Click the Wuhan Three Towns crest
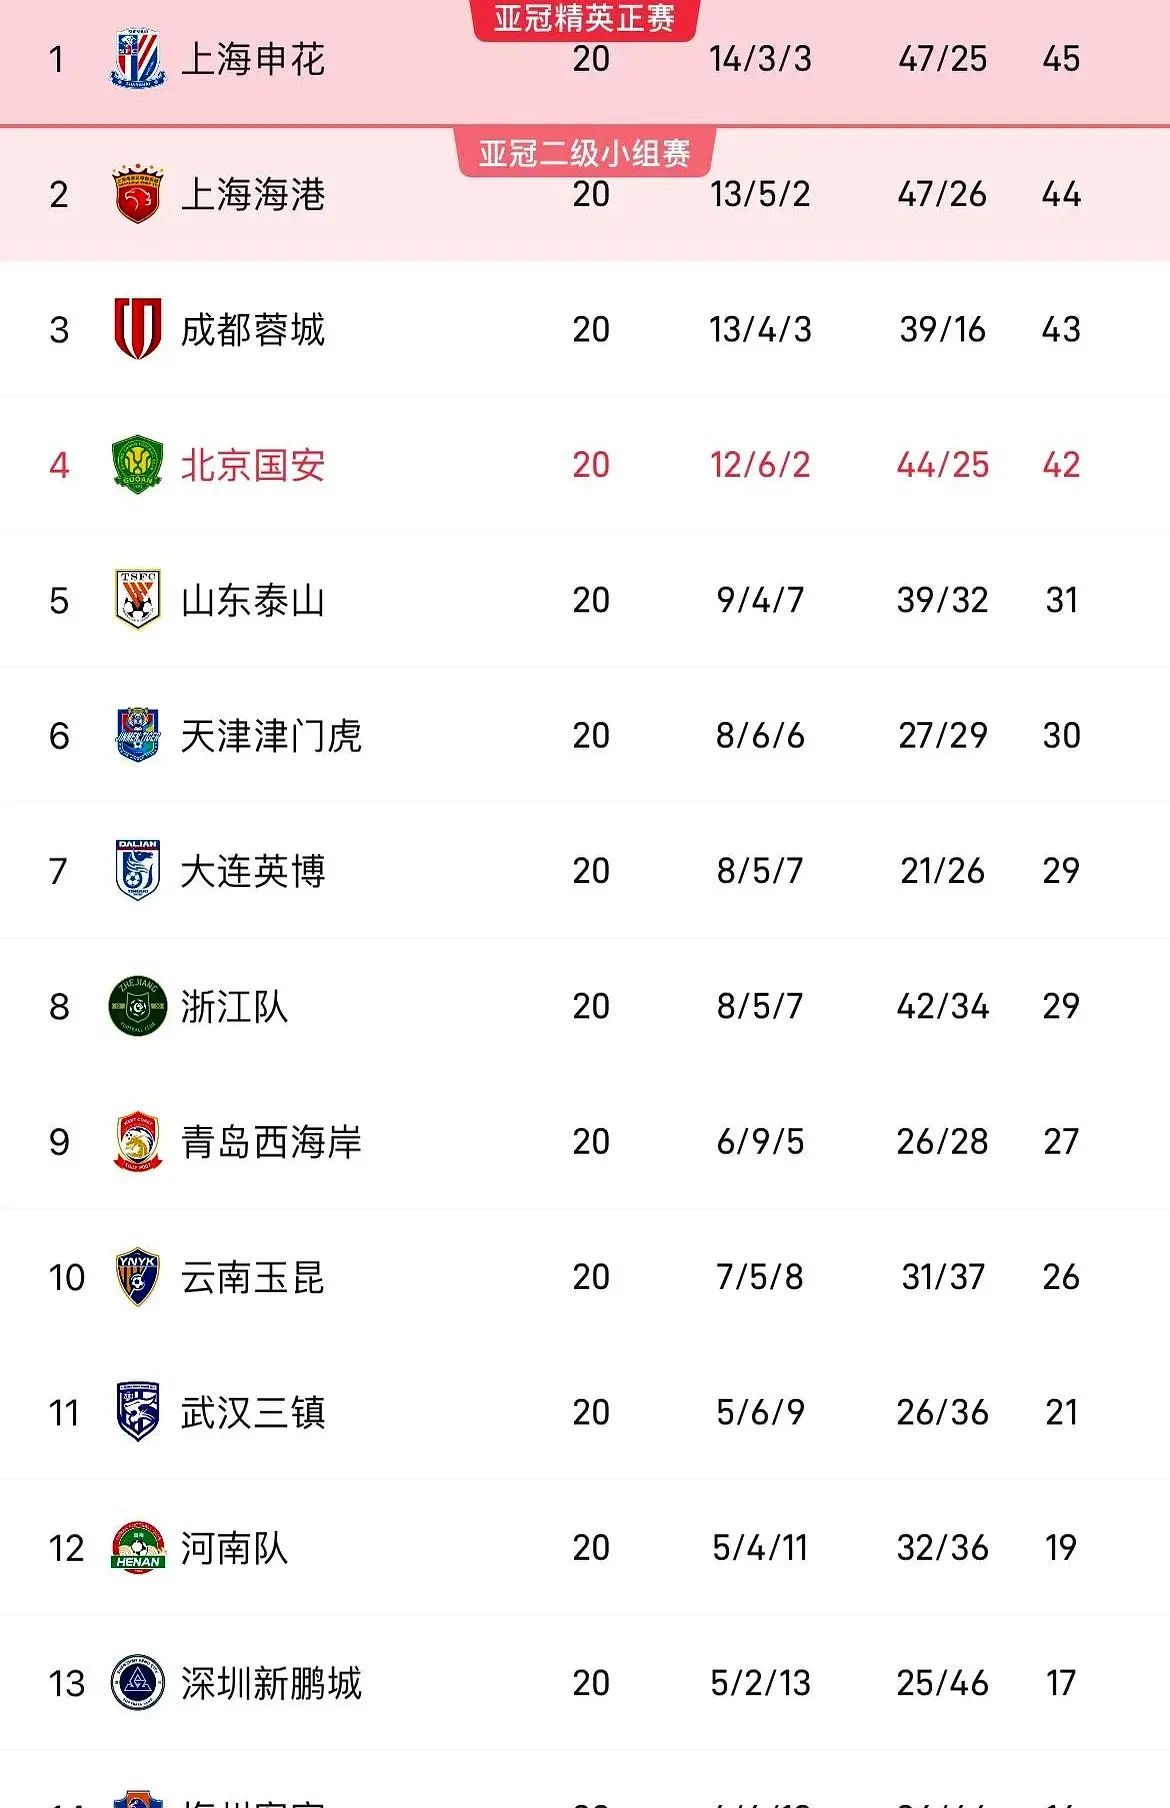The width and height of the screenshot is (1170, 1808). [137, 1412]
